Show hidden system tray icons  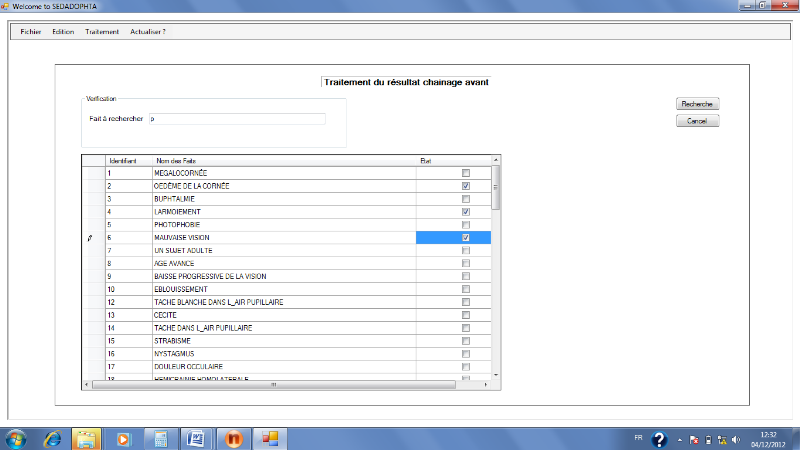click(x=680, y=440)
